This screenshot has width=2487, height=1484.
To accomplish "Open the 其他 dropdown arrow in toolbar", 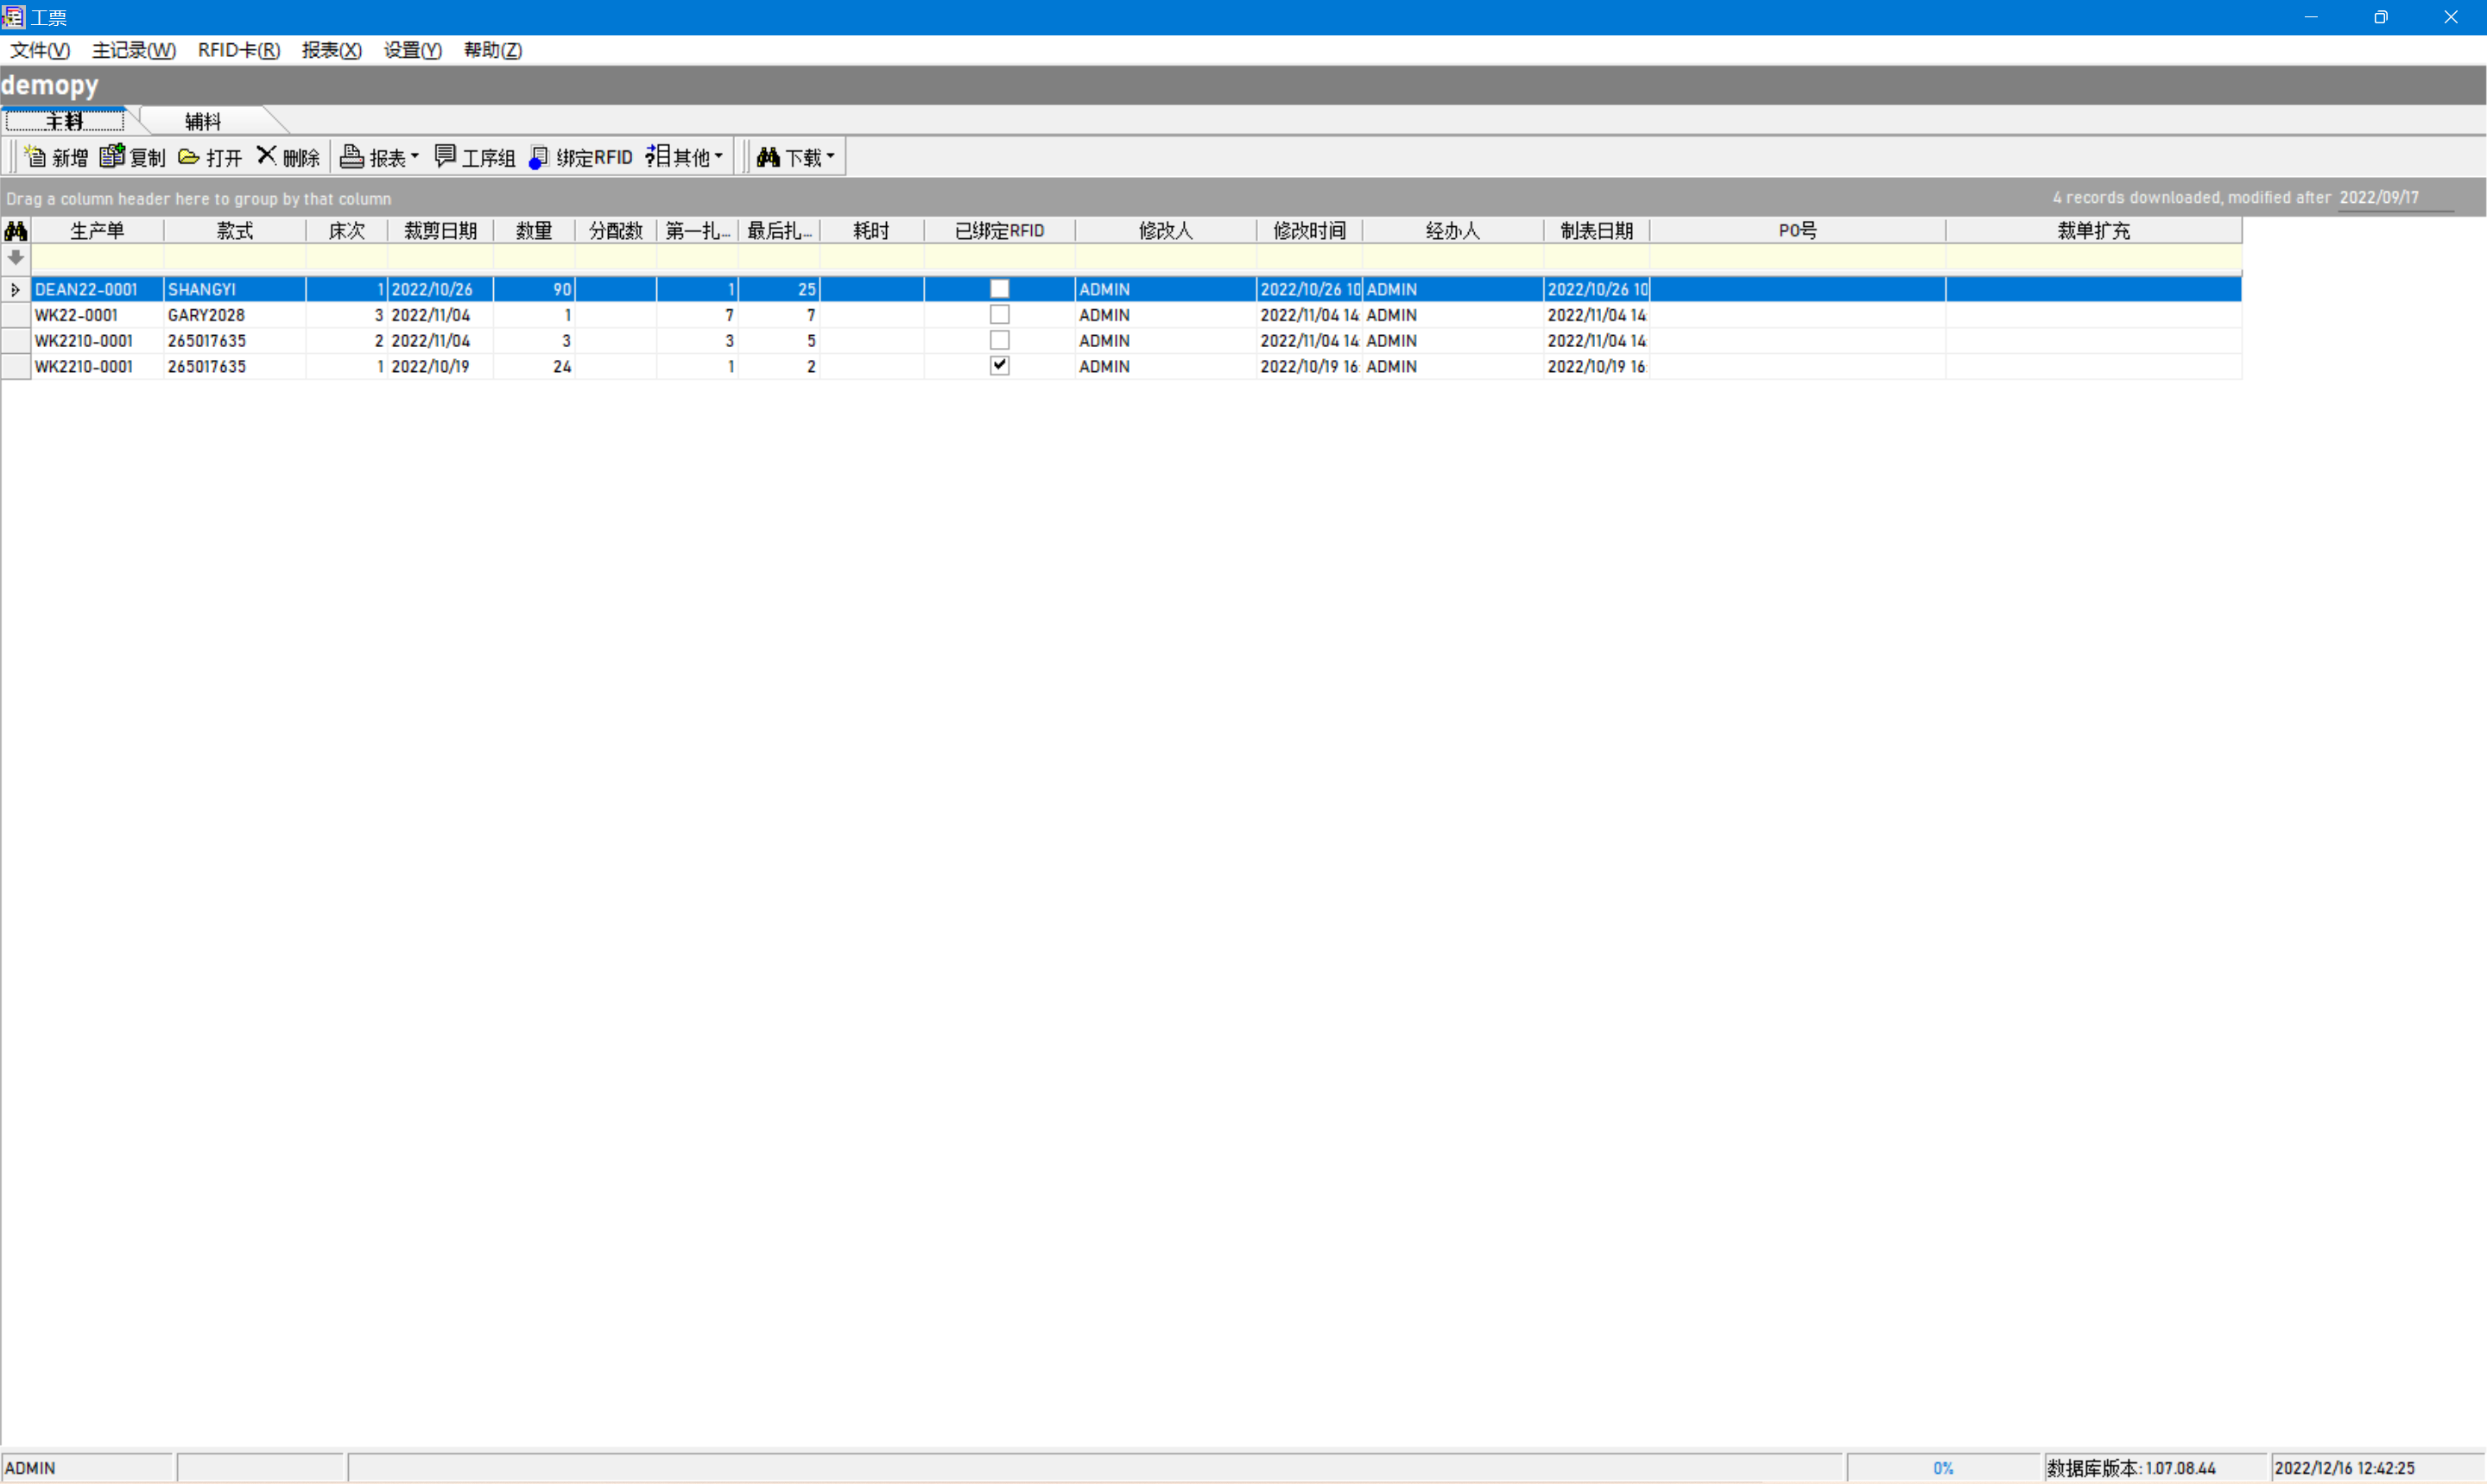I will coord(718,156).
